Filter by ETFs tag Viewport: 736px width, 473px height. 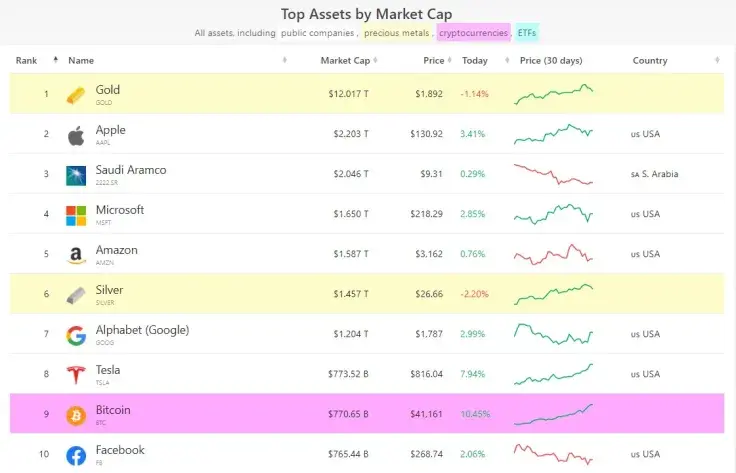527,33
